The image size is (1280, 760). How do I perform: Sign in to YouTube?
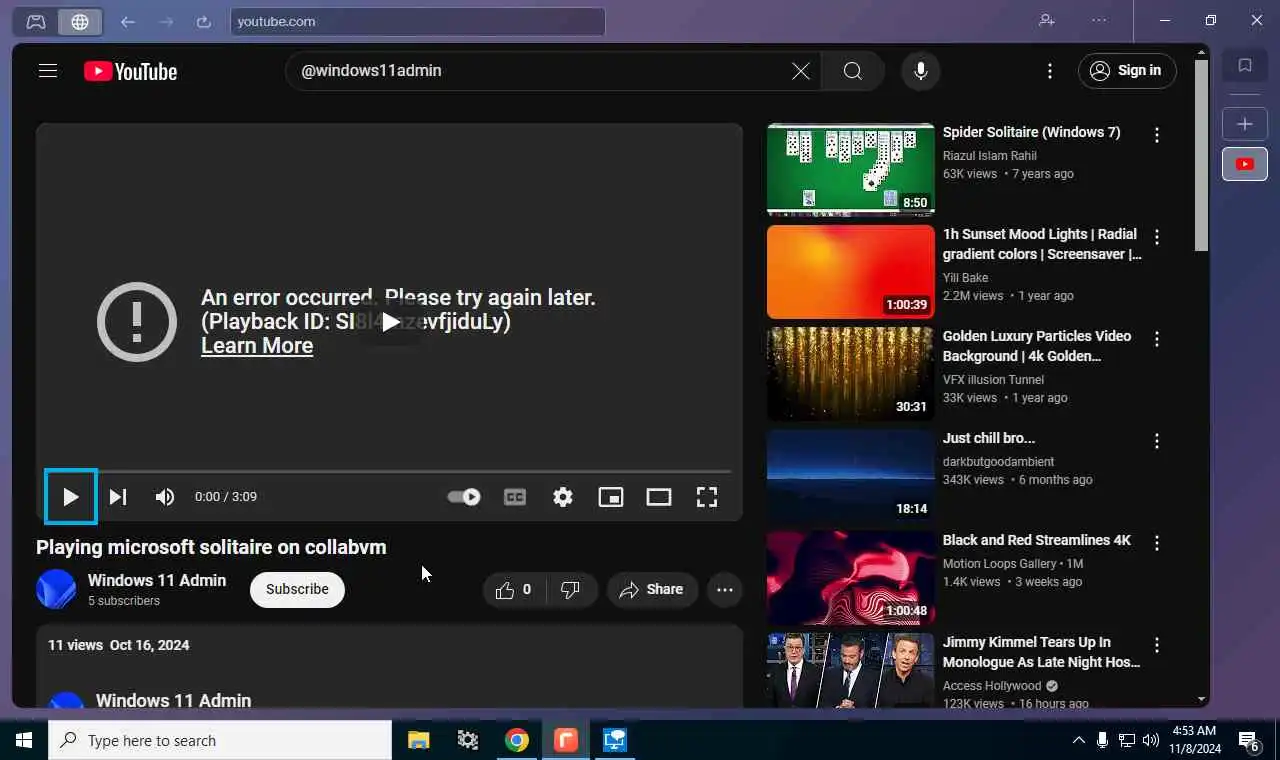pyautogui.click(x=1127, y=71)
